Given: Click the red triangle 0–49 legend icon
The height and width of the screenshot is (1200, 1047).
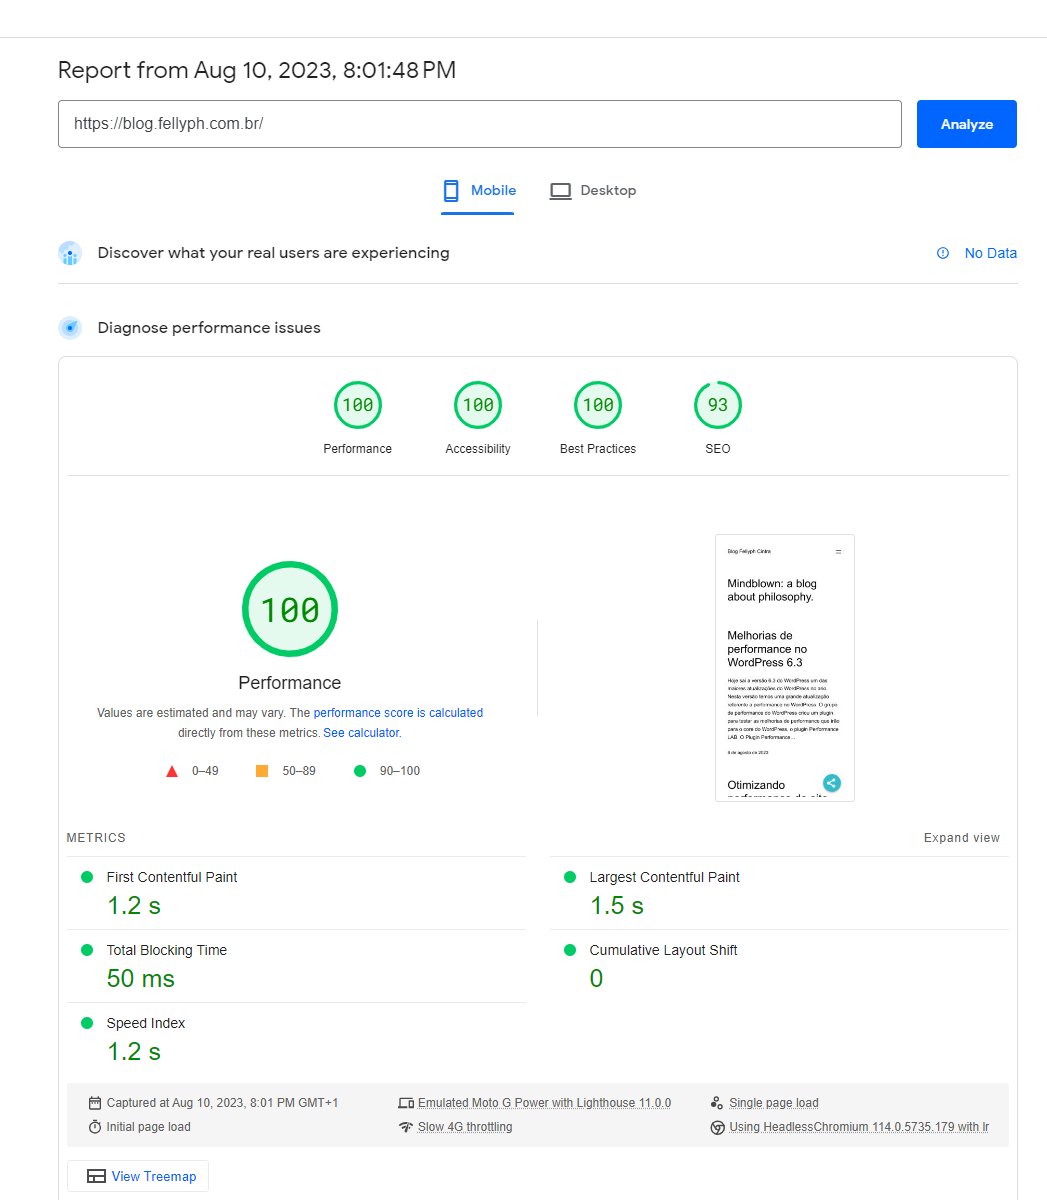Looking at the screenshot, I should pyautogui.click(x=172, y=771).
